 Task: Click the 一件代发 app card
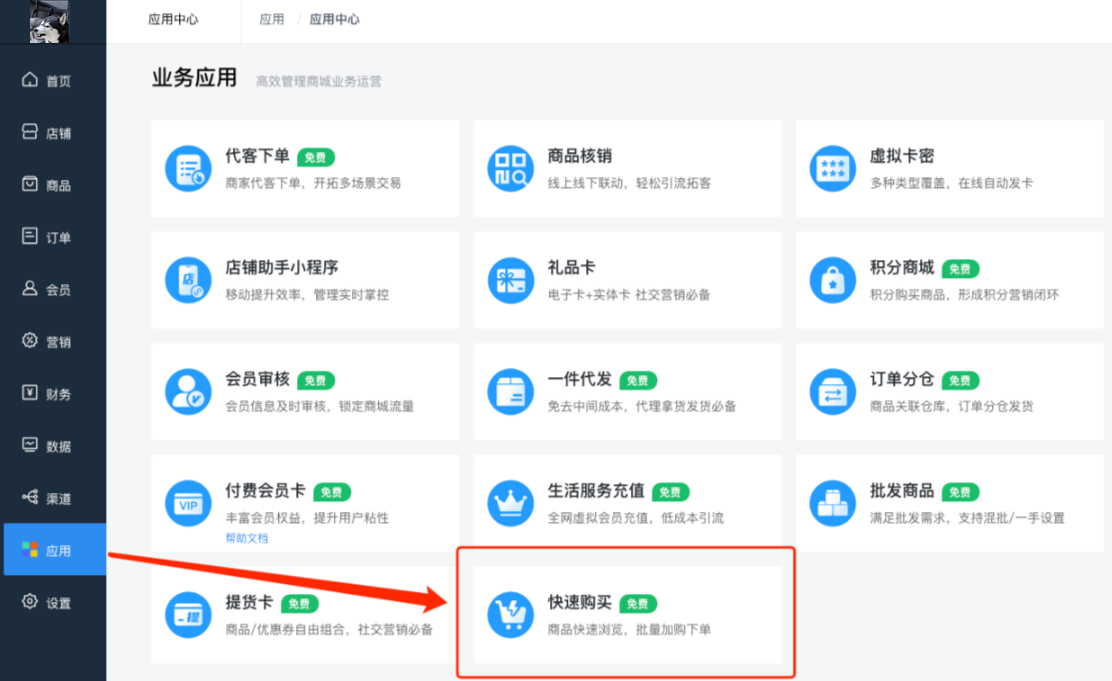coord(627,391)
